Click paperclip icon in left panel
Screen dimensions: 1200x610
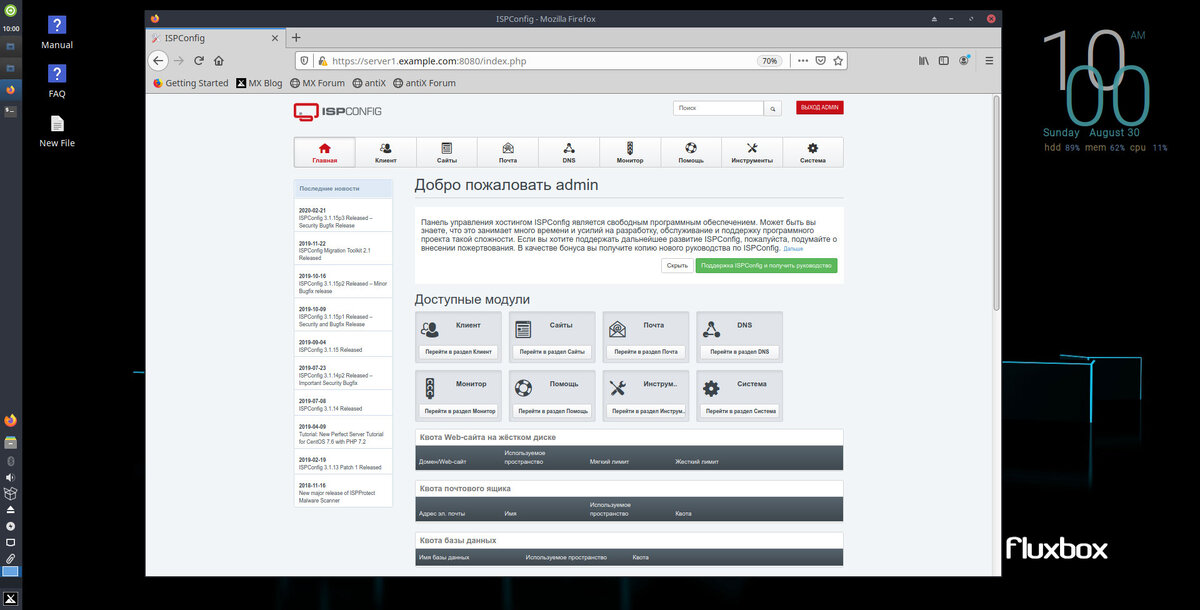tap(11, 557)
